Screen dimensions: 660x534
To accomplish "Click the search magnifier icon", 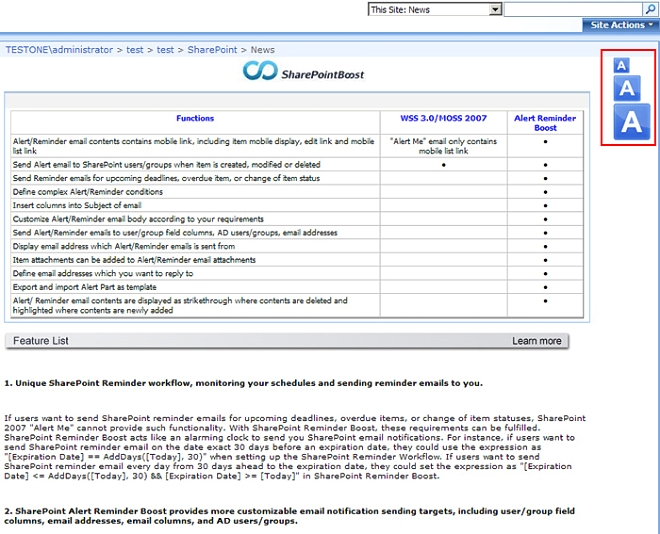I will pos(651,10).
